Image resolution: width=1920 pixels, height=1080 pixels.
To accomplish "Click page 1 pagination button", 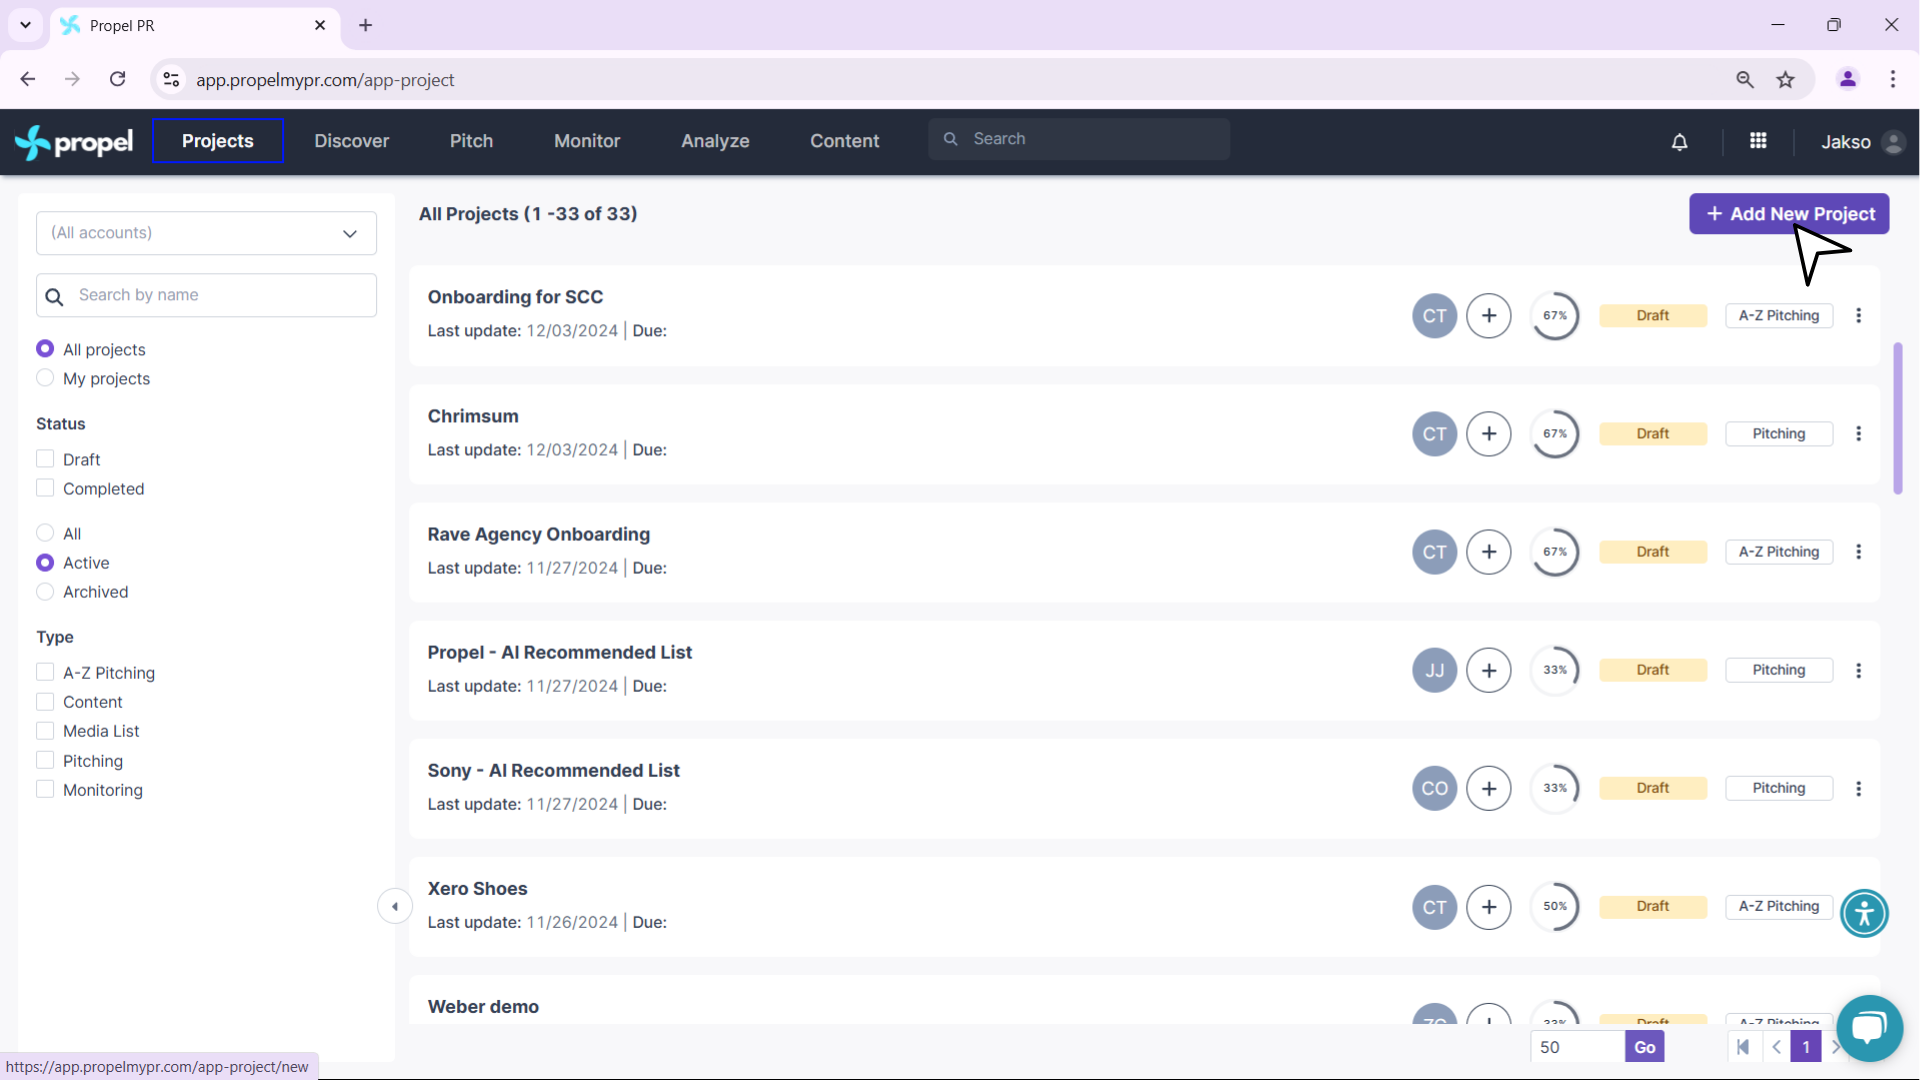I will click(1806, 1047).
